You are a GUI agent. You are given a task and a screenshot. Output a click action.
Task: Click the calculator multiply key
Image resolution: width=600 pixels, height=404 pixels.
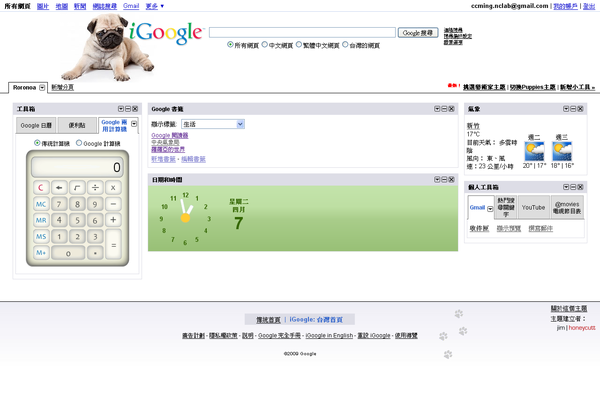[x=113, y=187]
